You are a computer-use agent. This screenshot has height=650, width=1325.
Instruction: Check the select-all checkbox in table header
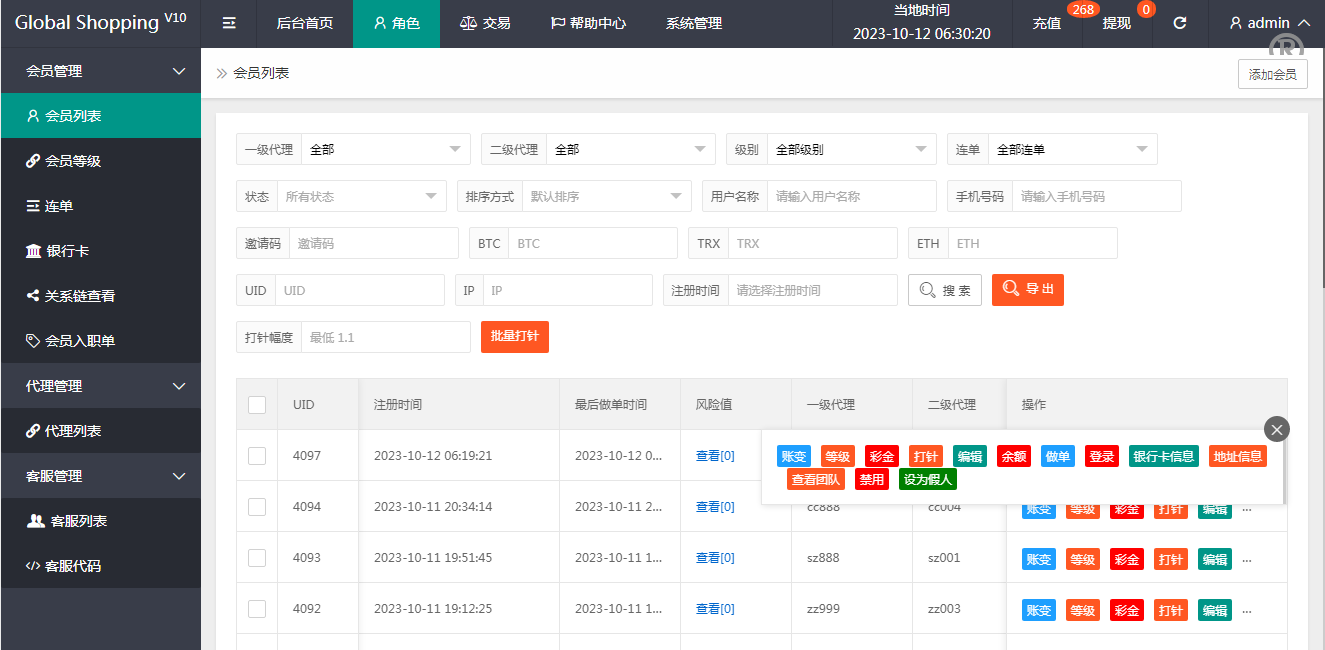[x=256, y=403]
